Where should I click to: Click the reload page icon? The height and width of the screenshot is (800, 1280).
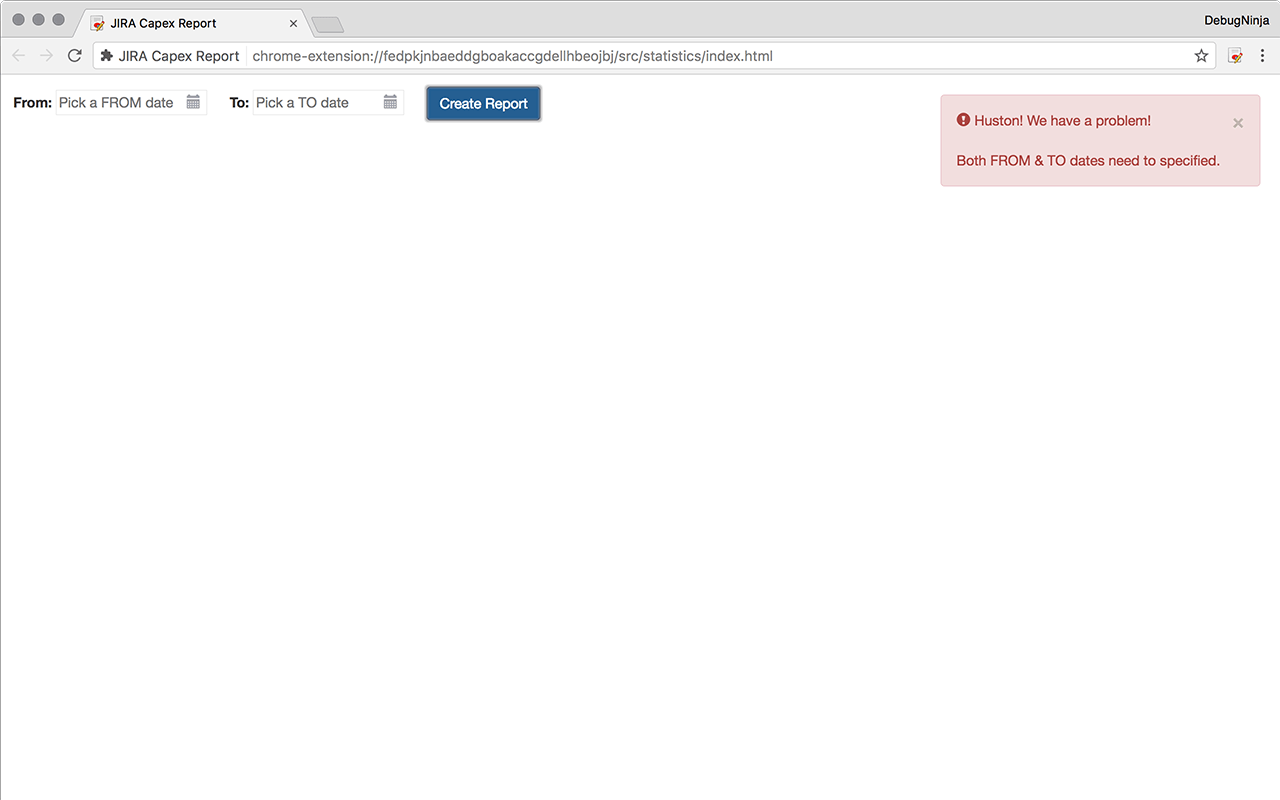(74, 56)
